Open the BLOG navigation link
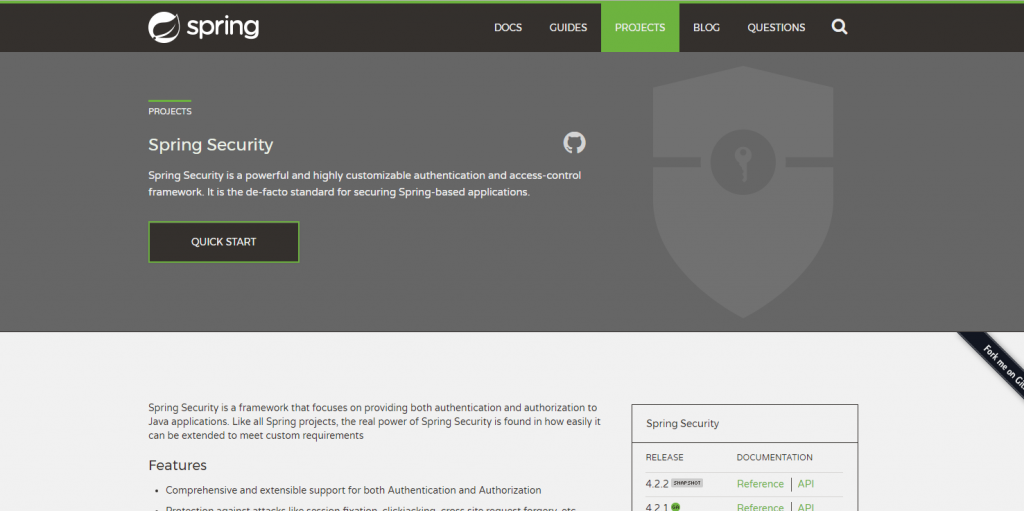The height and width of the screenshot is (511, 1024). 706,28
